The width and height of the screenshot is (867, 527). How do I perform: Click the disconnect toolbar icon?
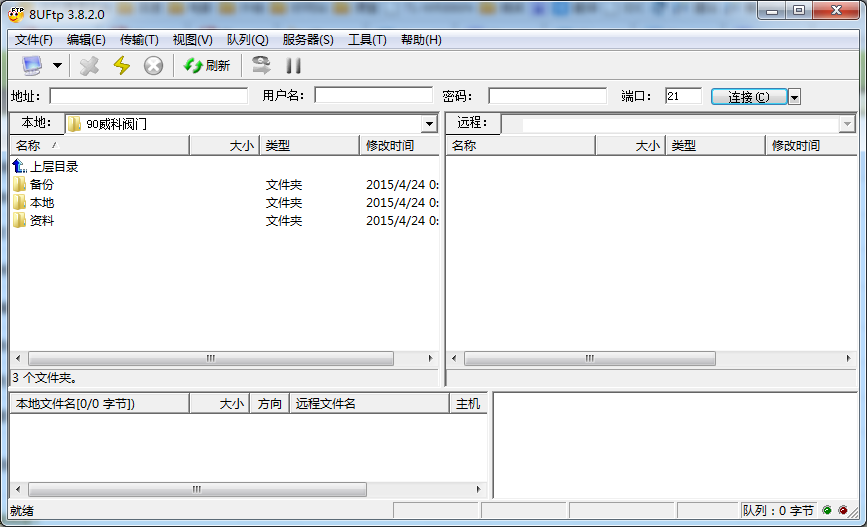tap(89, 66)
